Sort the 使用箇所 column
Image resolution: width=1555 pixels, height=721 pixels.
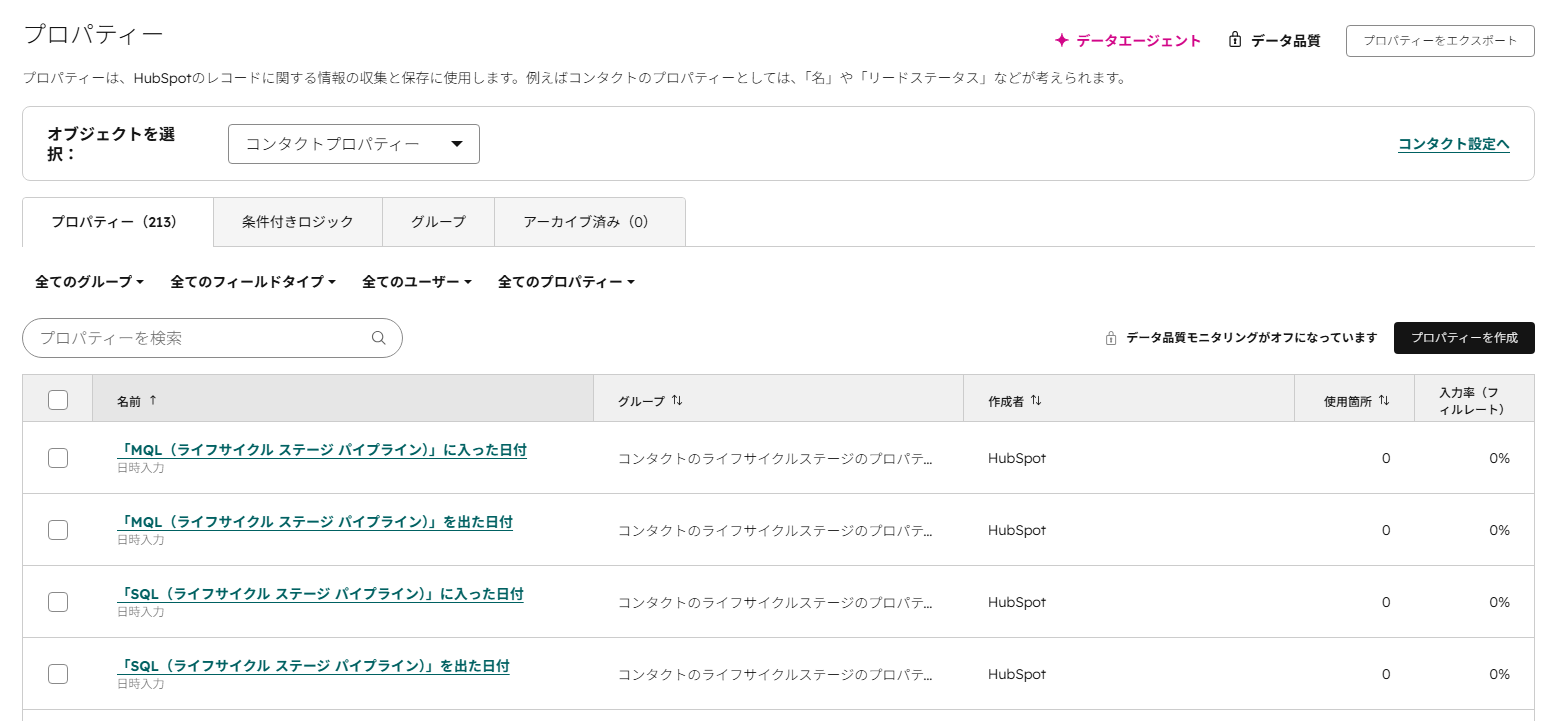click(1384, 400)
